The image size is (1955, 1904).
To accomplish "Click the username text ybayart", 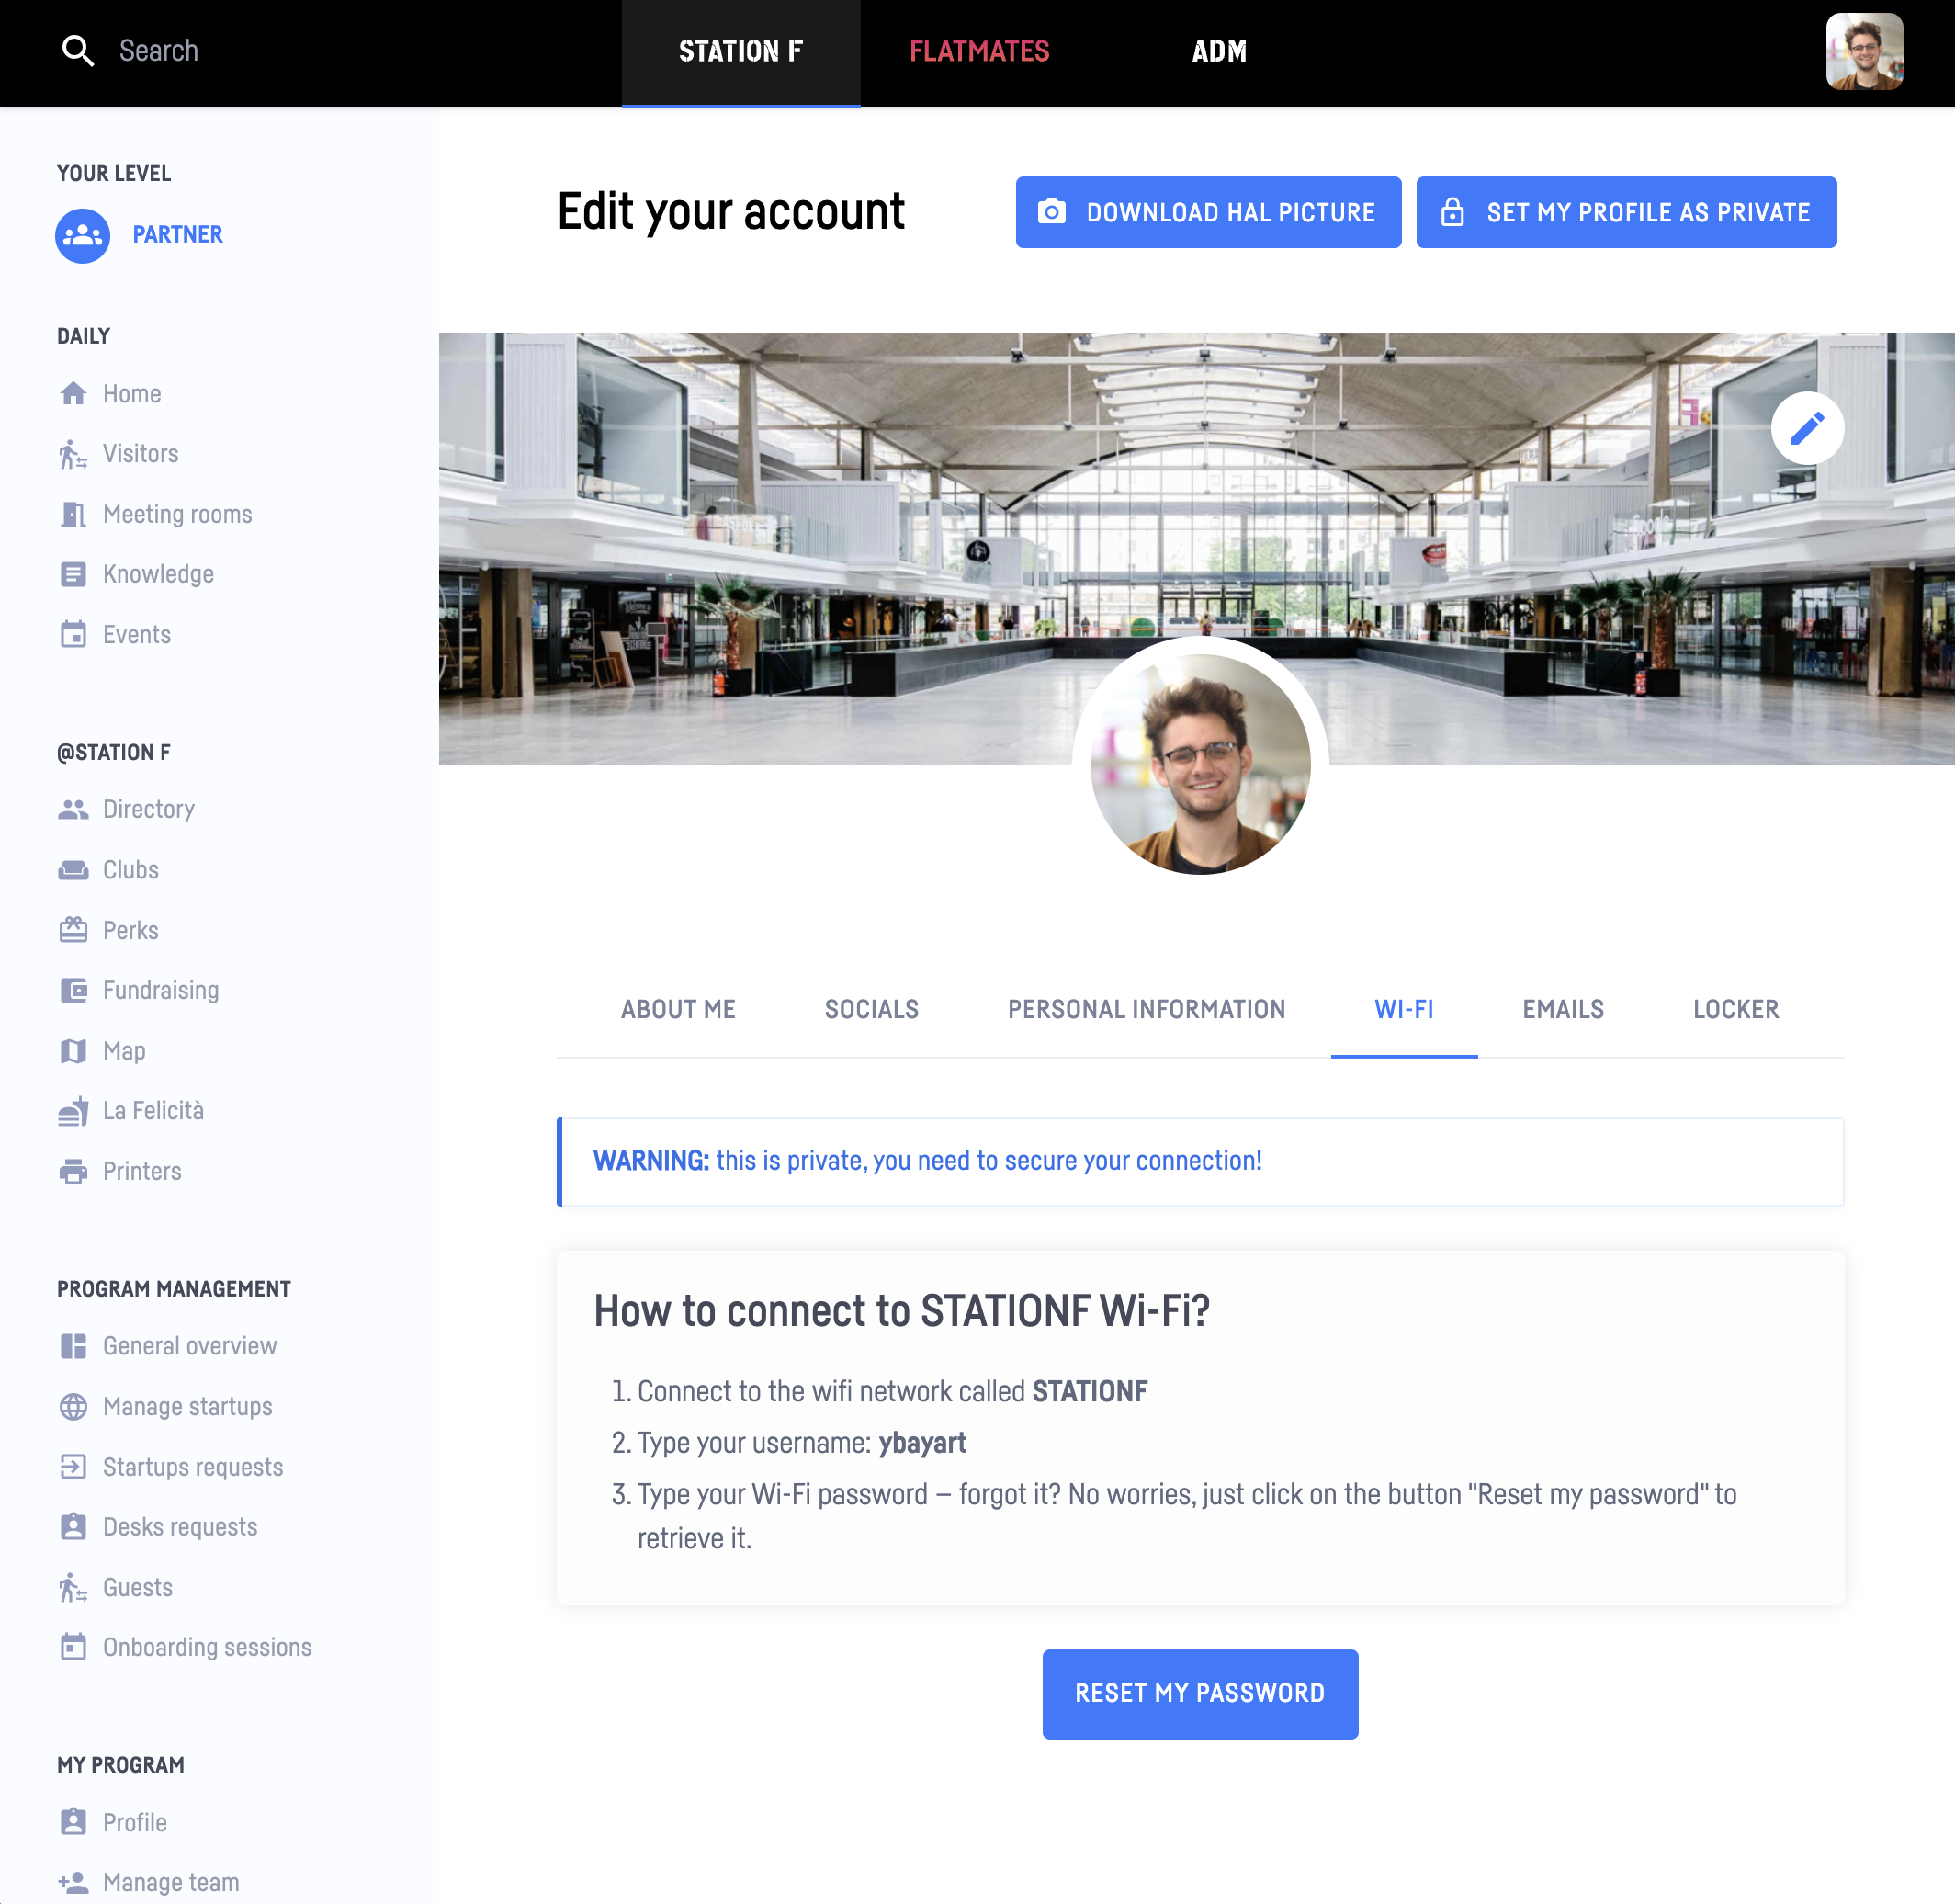I will (x=922, y=1443).
